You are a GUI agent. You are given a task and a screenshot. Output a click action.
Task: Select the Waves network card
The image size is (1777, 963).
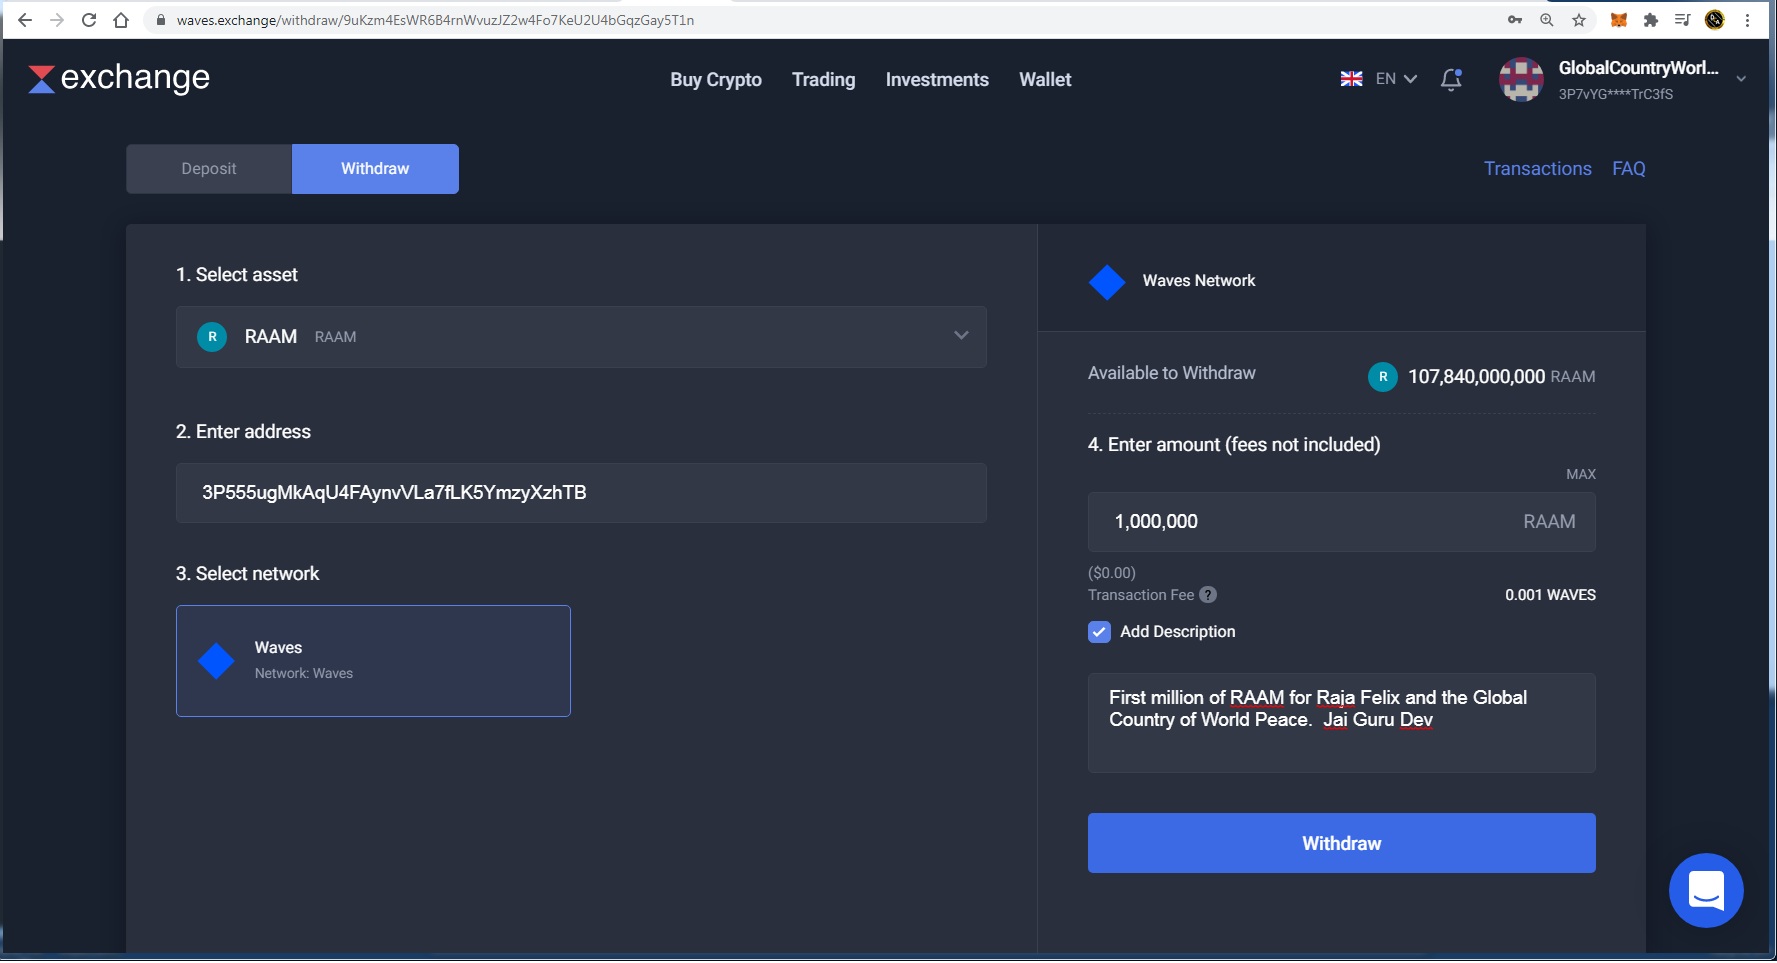click(373, 661)
